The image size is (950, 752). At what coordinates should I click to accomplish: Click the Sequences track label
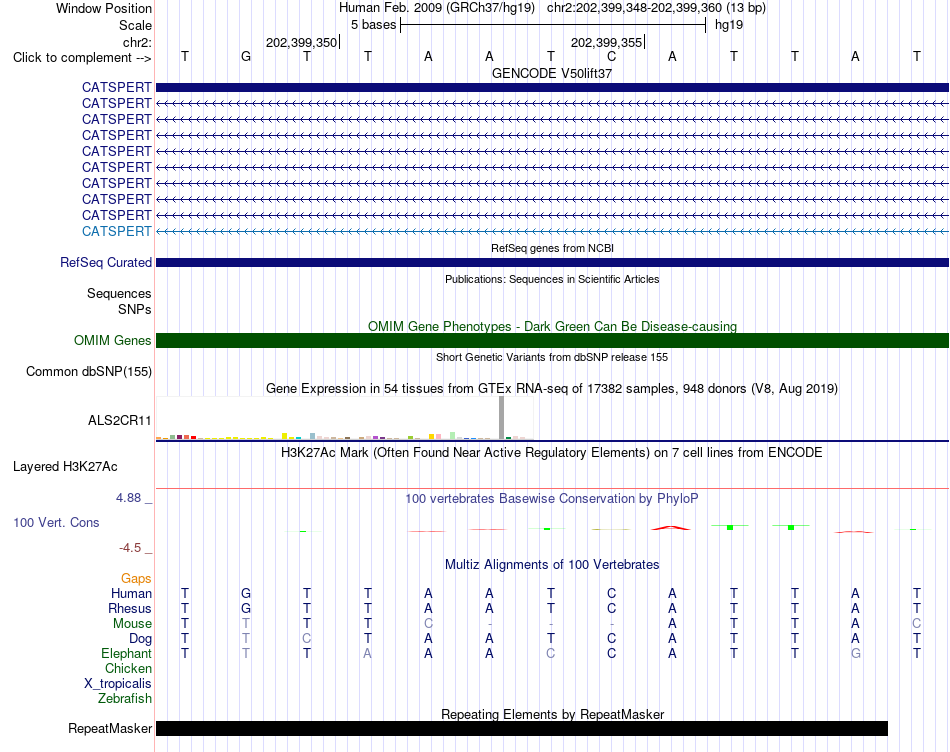[119, 293]
